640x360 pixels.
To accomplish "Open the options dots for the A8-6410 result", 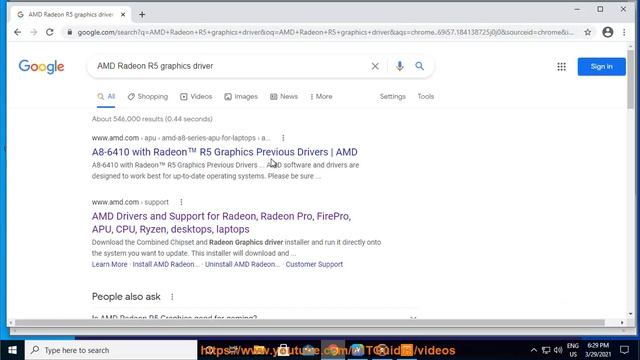I will [283, 138].
